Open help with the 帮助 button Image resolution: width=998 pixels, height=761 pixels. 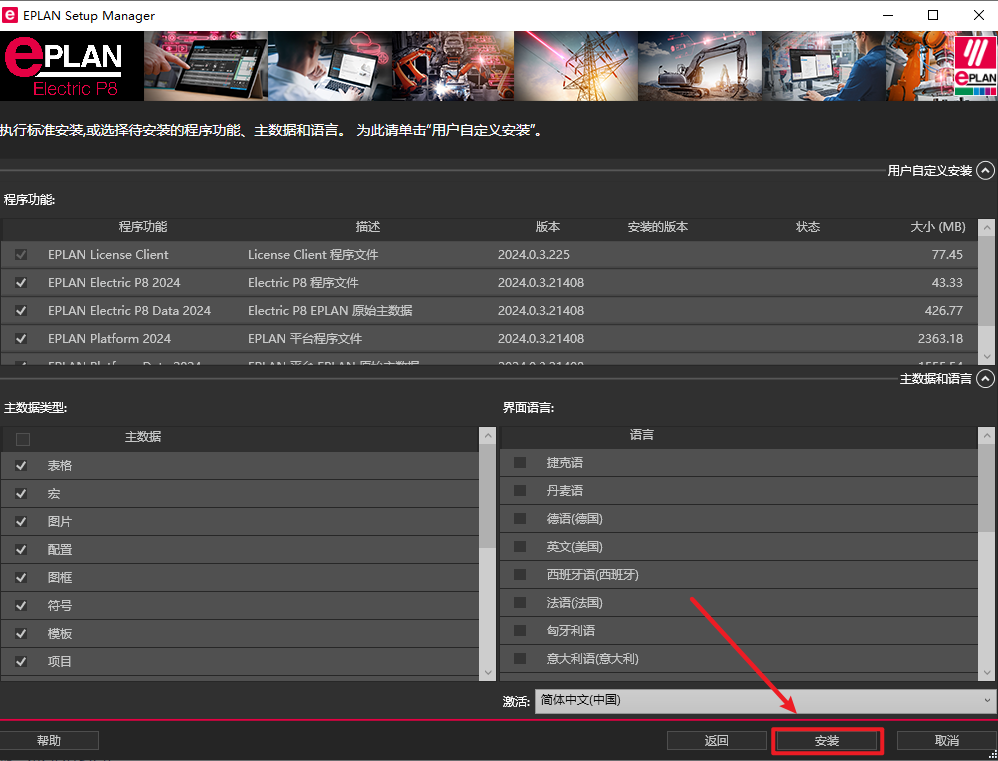point(49,741)
